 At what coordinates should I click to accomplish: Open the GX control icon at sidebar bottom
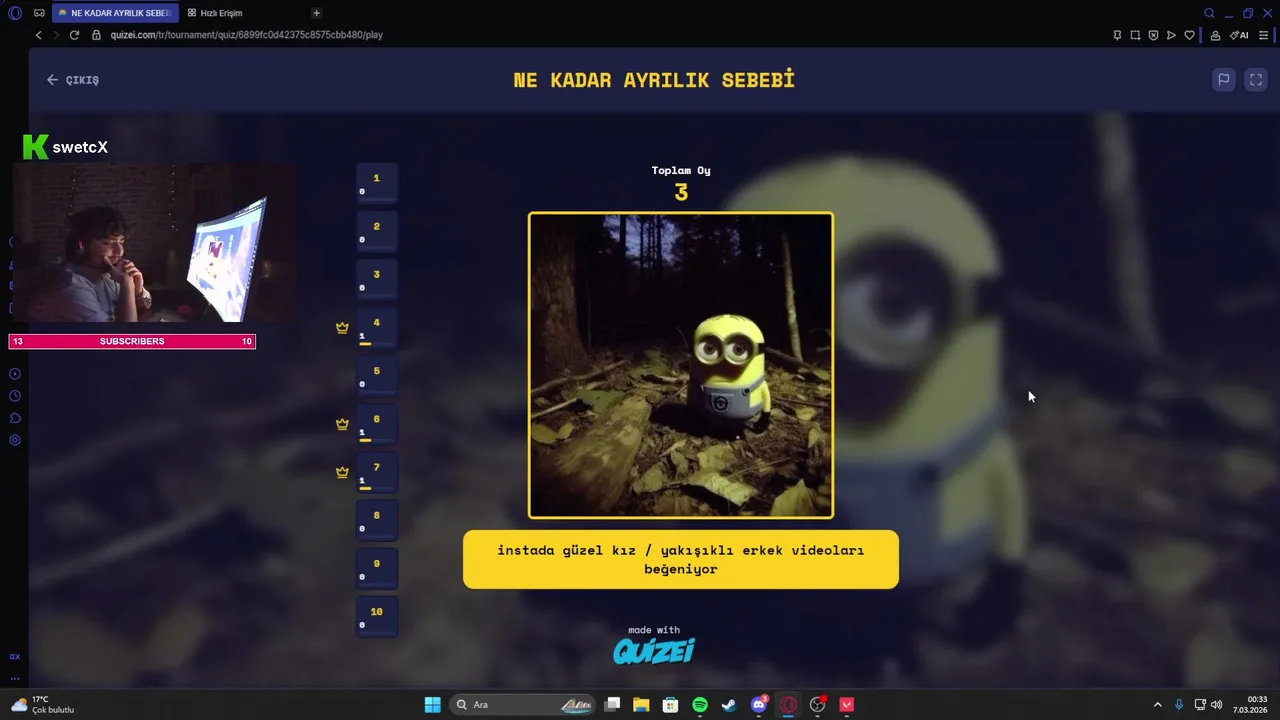click(15, 657)
